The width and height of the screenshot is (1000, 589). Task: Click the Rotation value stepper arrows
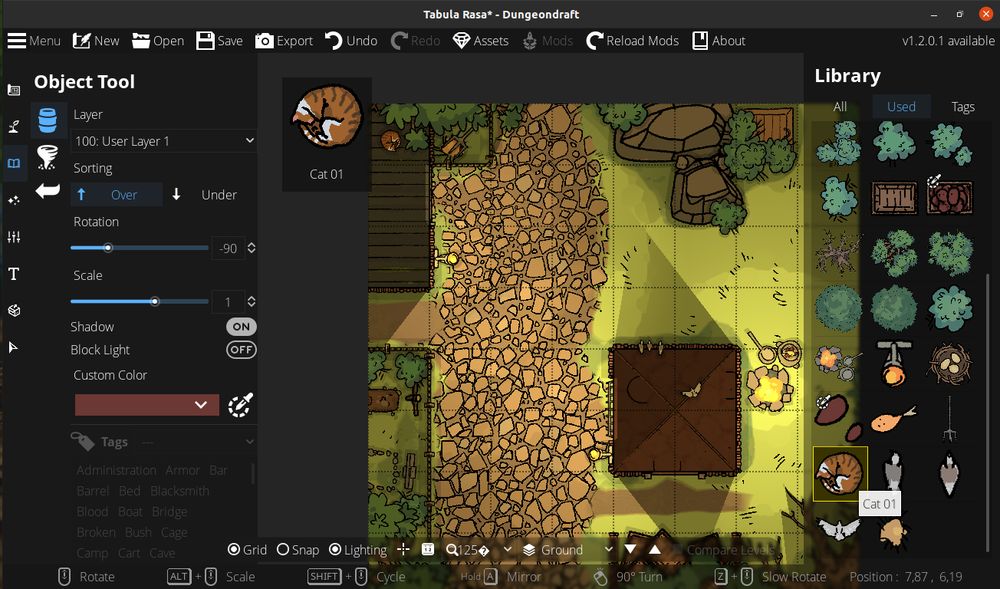(x=251, y=248)
